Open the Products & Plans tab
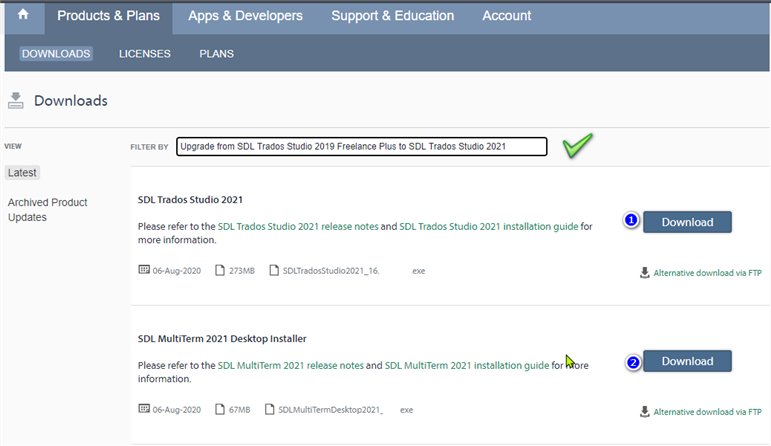The height and width of the screenshot is (446, 771). point(108,16)
